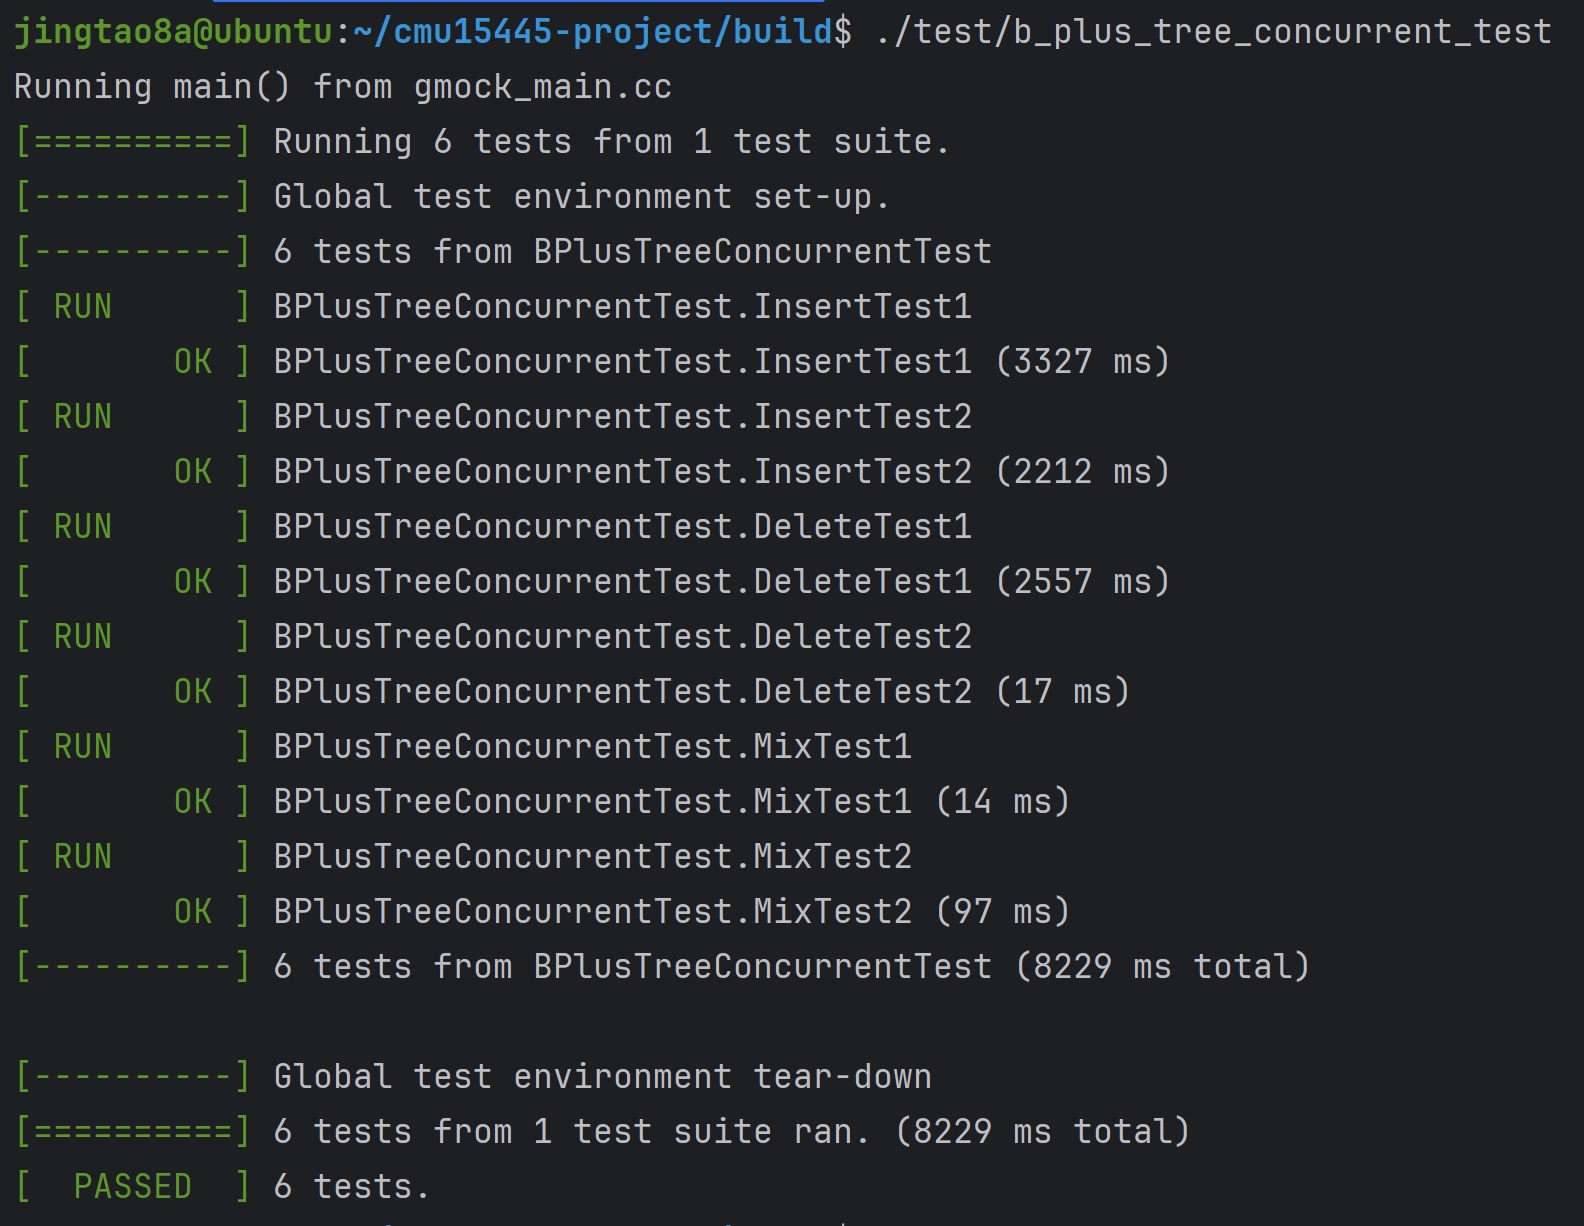The width and height of the screenshot is (1584, 1226).
Task: Click the MixTest2 duration (97 ms)
Action: [1002, 912]
